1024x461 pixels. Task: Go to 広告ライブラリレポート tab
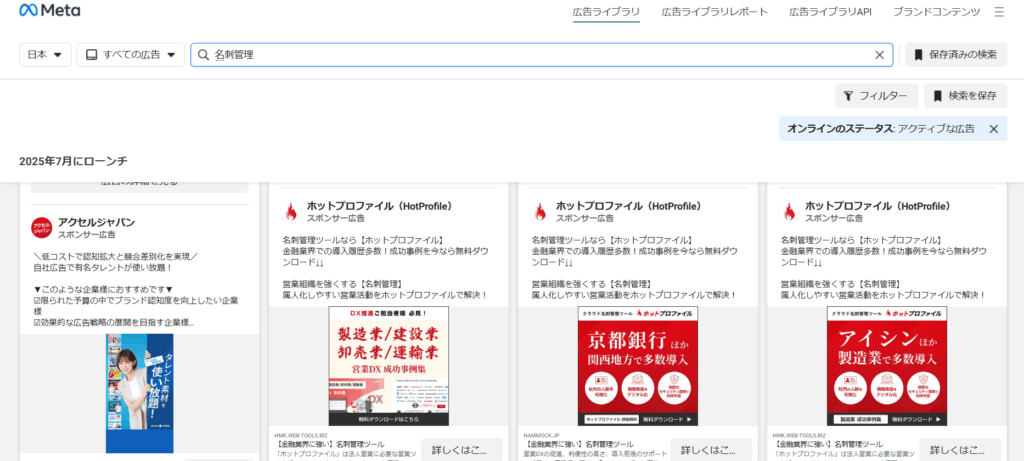point(714,12)
